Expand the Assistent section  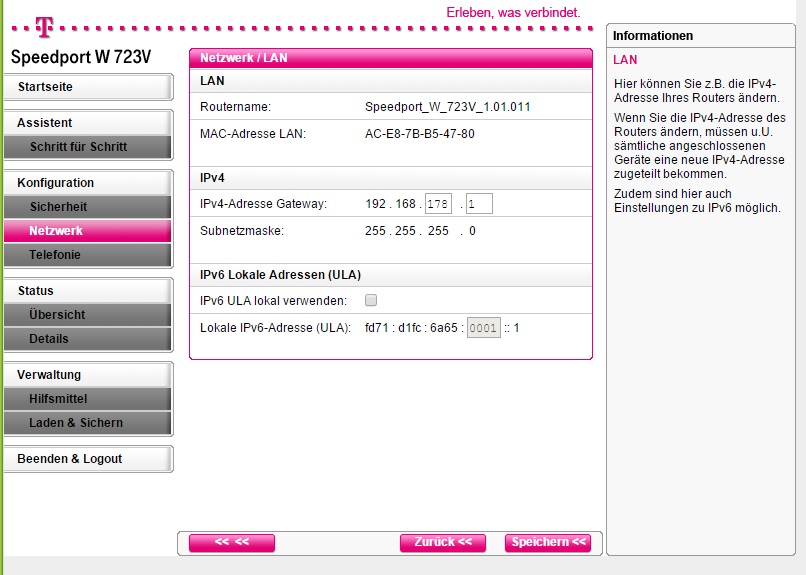[87, 123]
